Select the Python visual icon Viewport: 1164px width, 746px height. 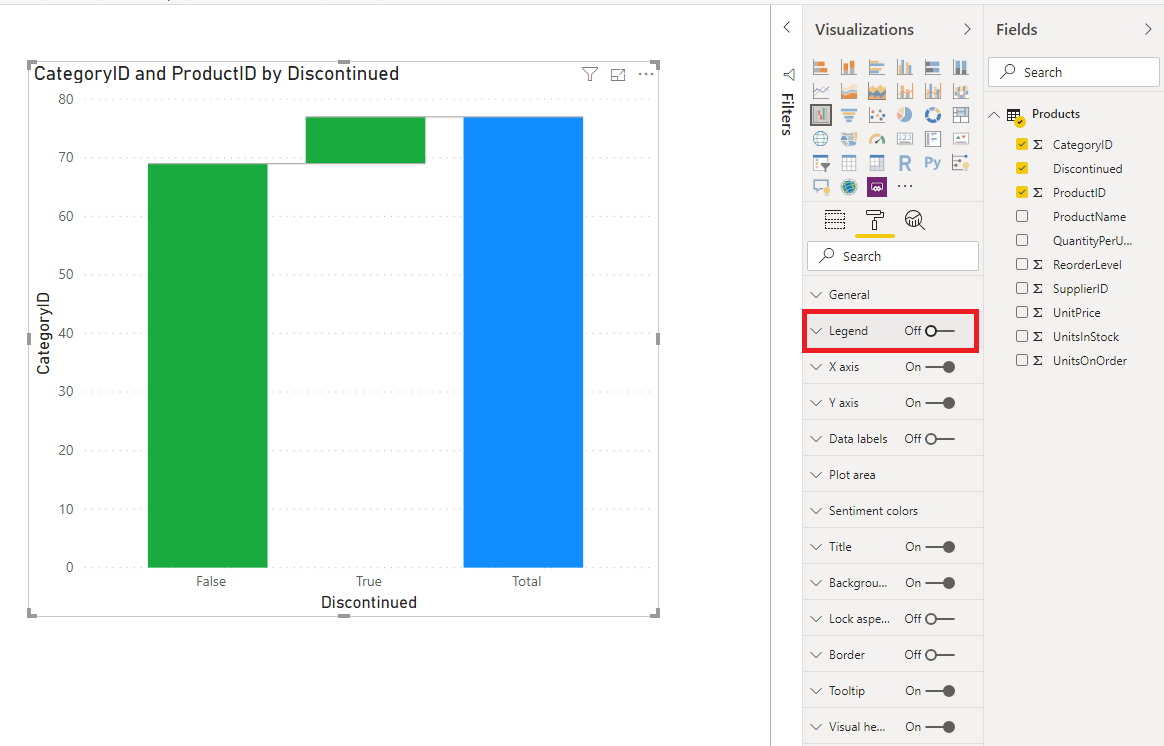pos(932,162)
